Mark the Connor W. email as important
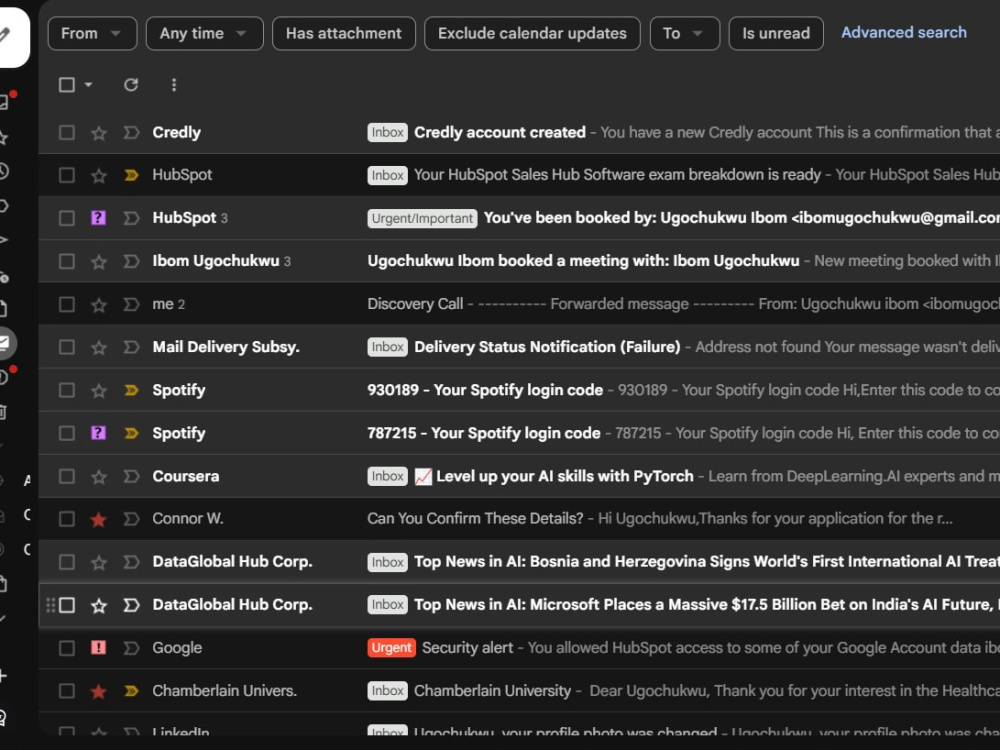 (131, 519)
